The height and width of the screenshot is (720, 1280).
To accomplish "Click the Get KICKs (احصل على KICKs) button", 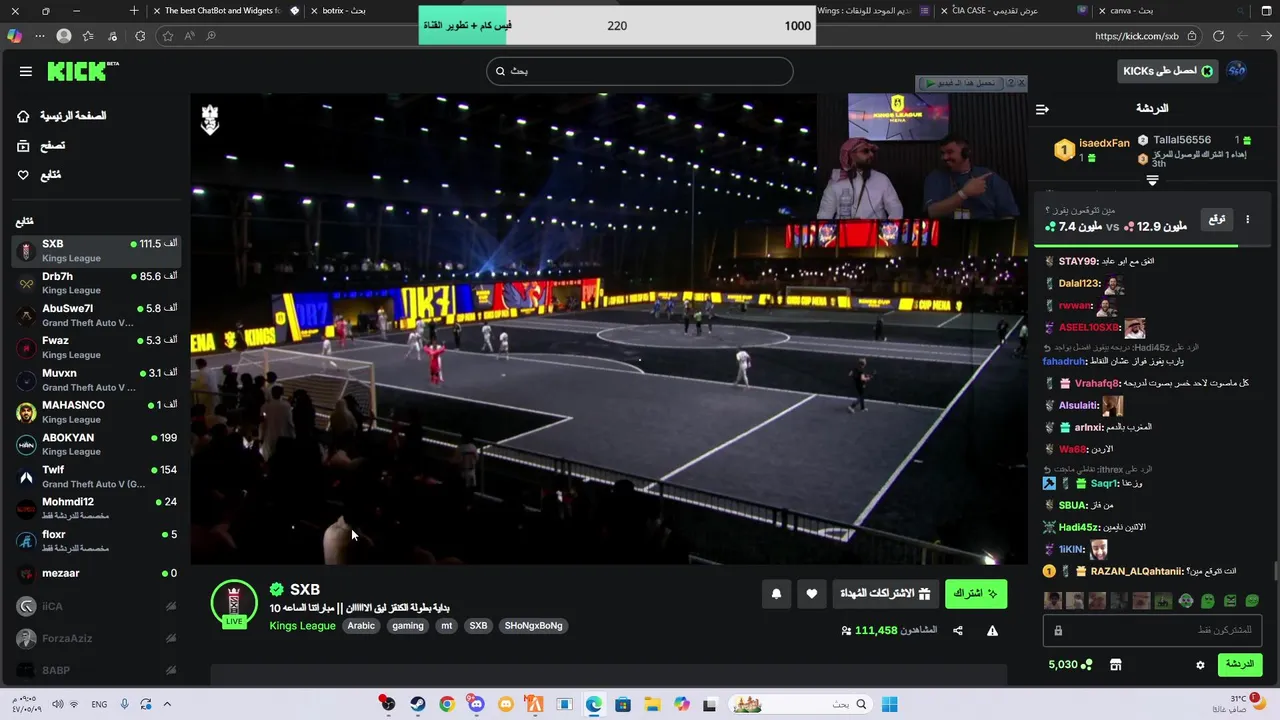I will click(1166, 71).
